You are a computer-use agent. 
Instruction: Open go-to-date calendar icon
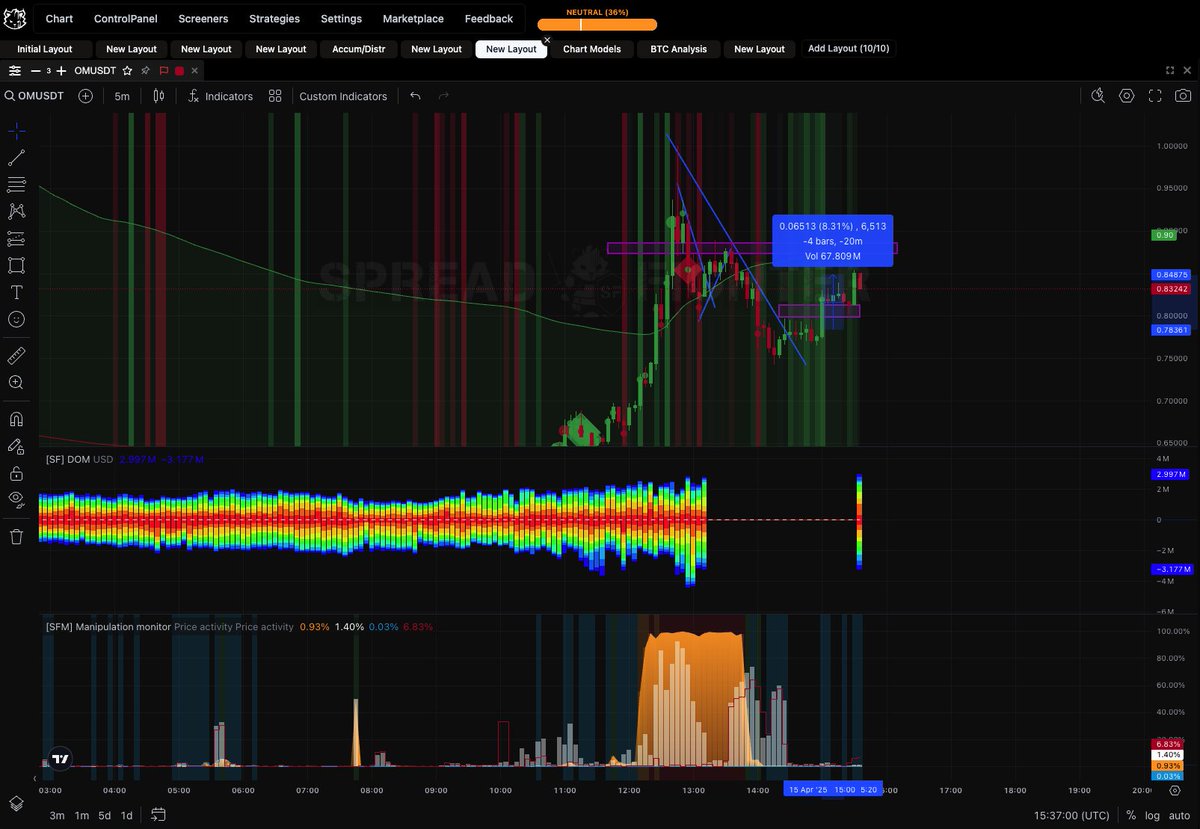(158, 815)
